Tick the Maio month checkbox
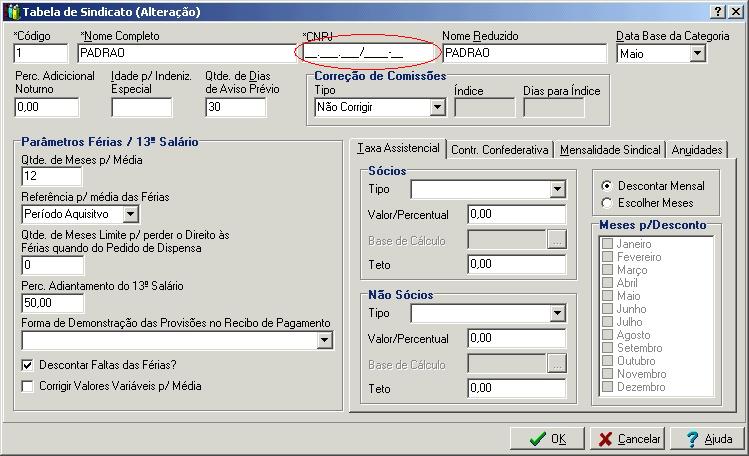 click(607, 296)
